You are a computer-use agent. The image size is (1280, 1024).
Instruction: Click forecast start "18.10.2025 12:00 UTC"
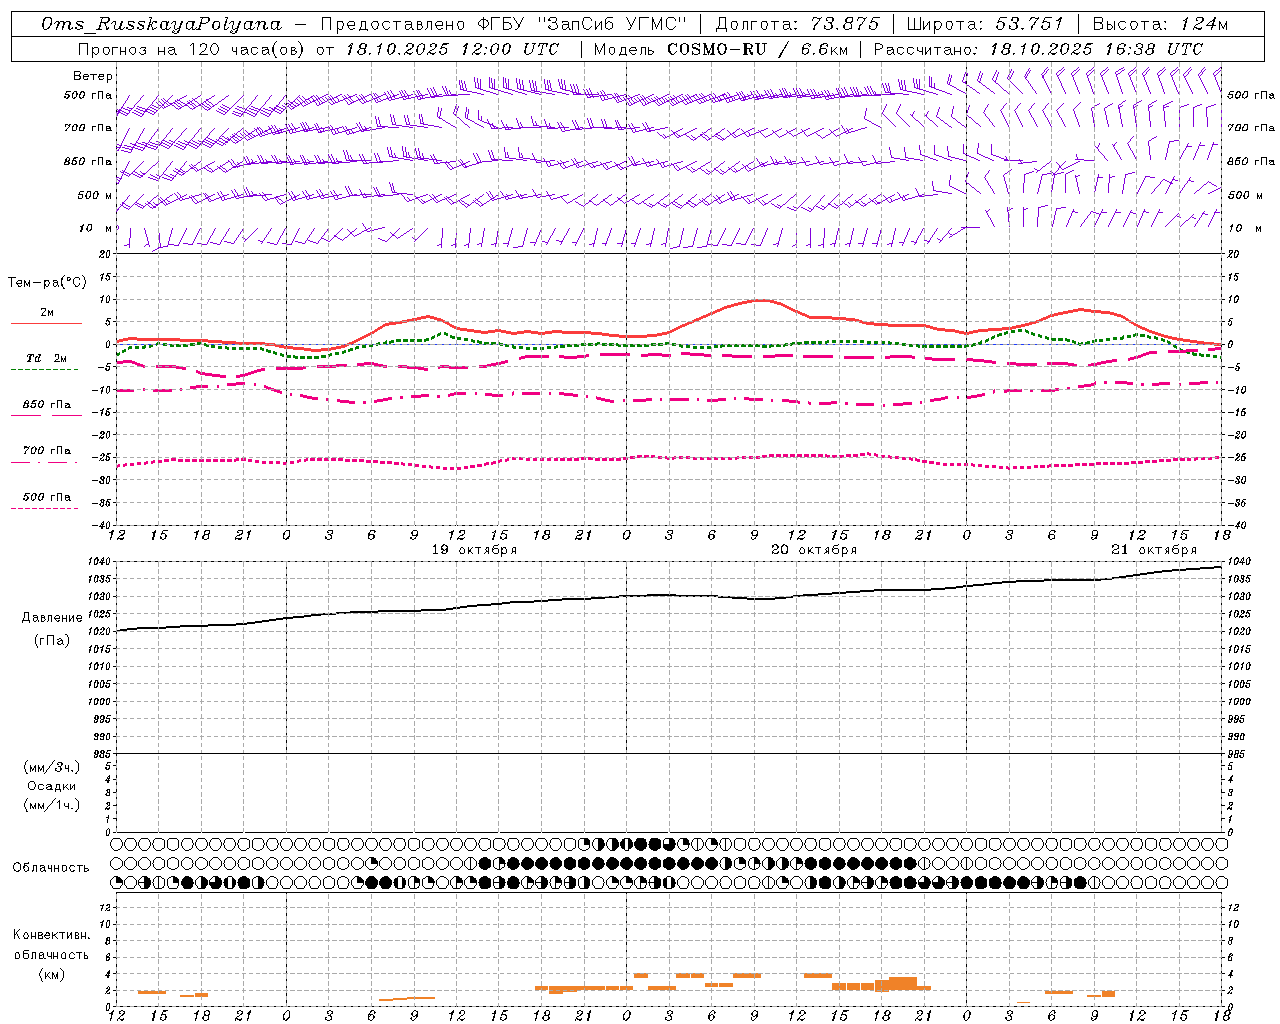click(452, 48)
